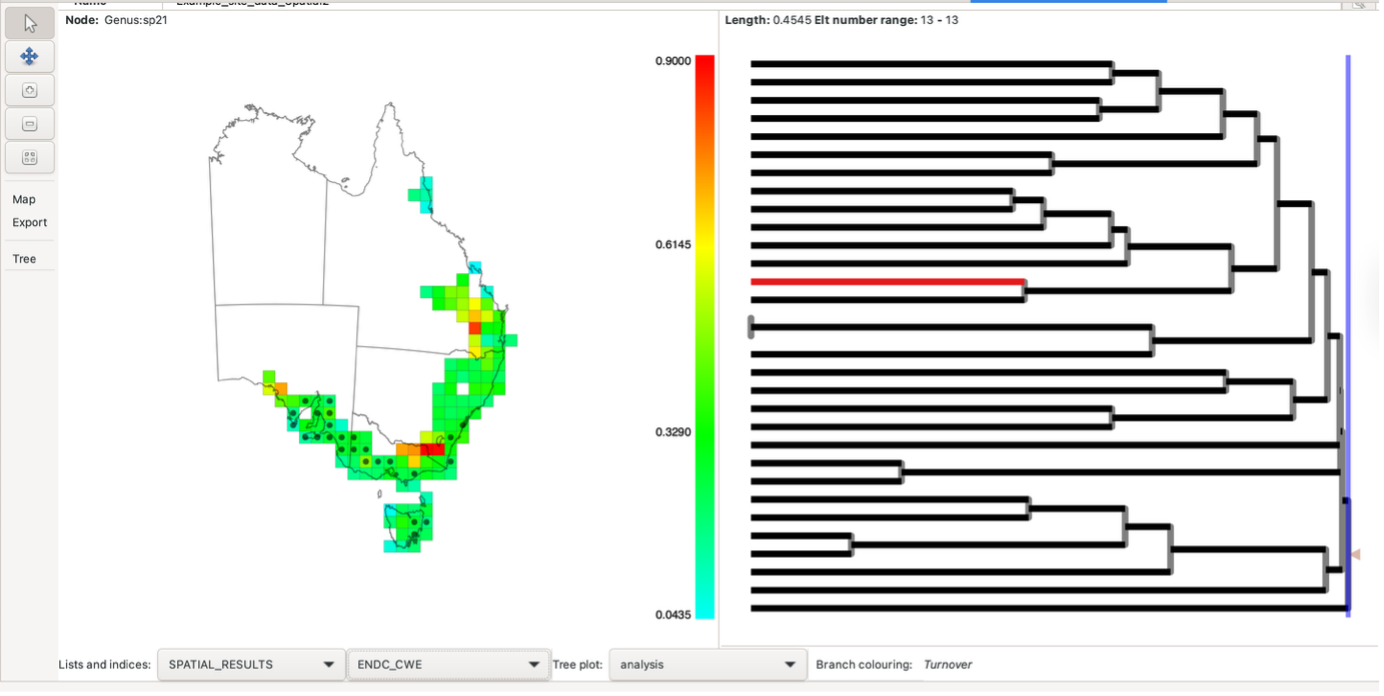Open the Map menu
The width and height of the screenshot is (1384, 696).
click(x=24, y=199)
